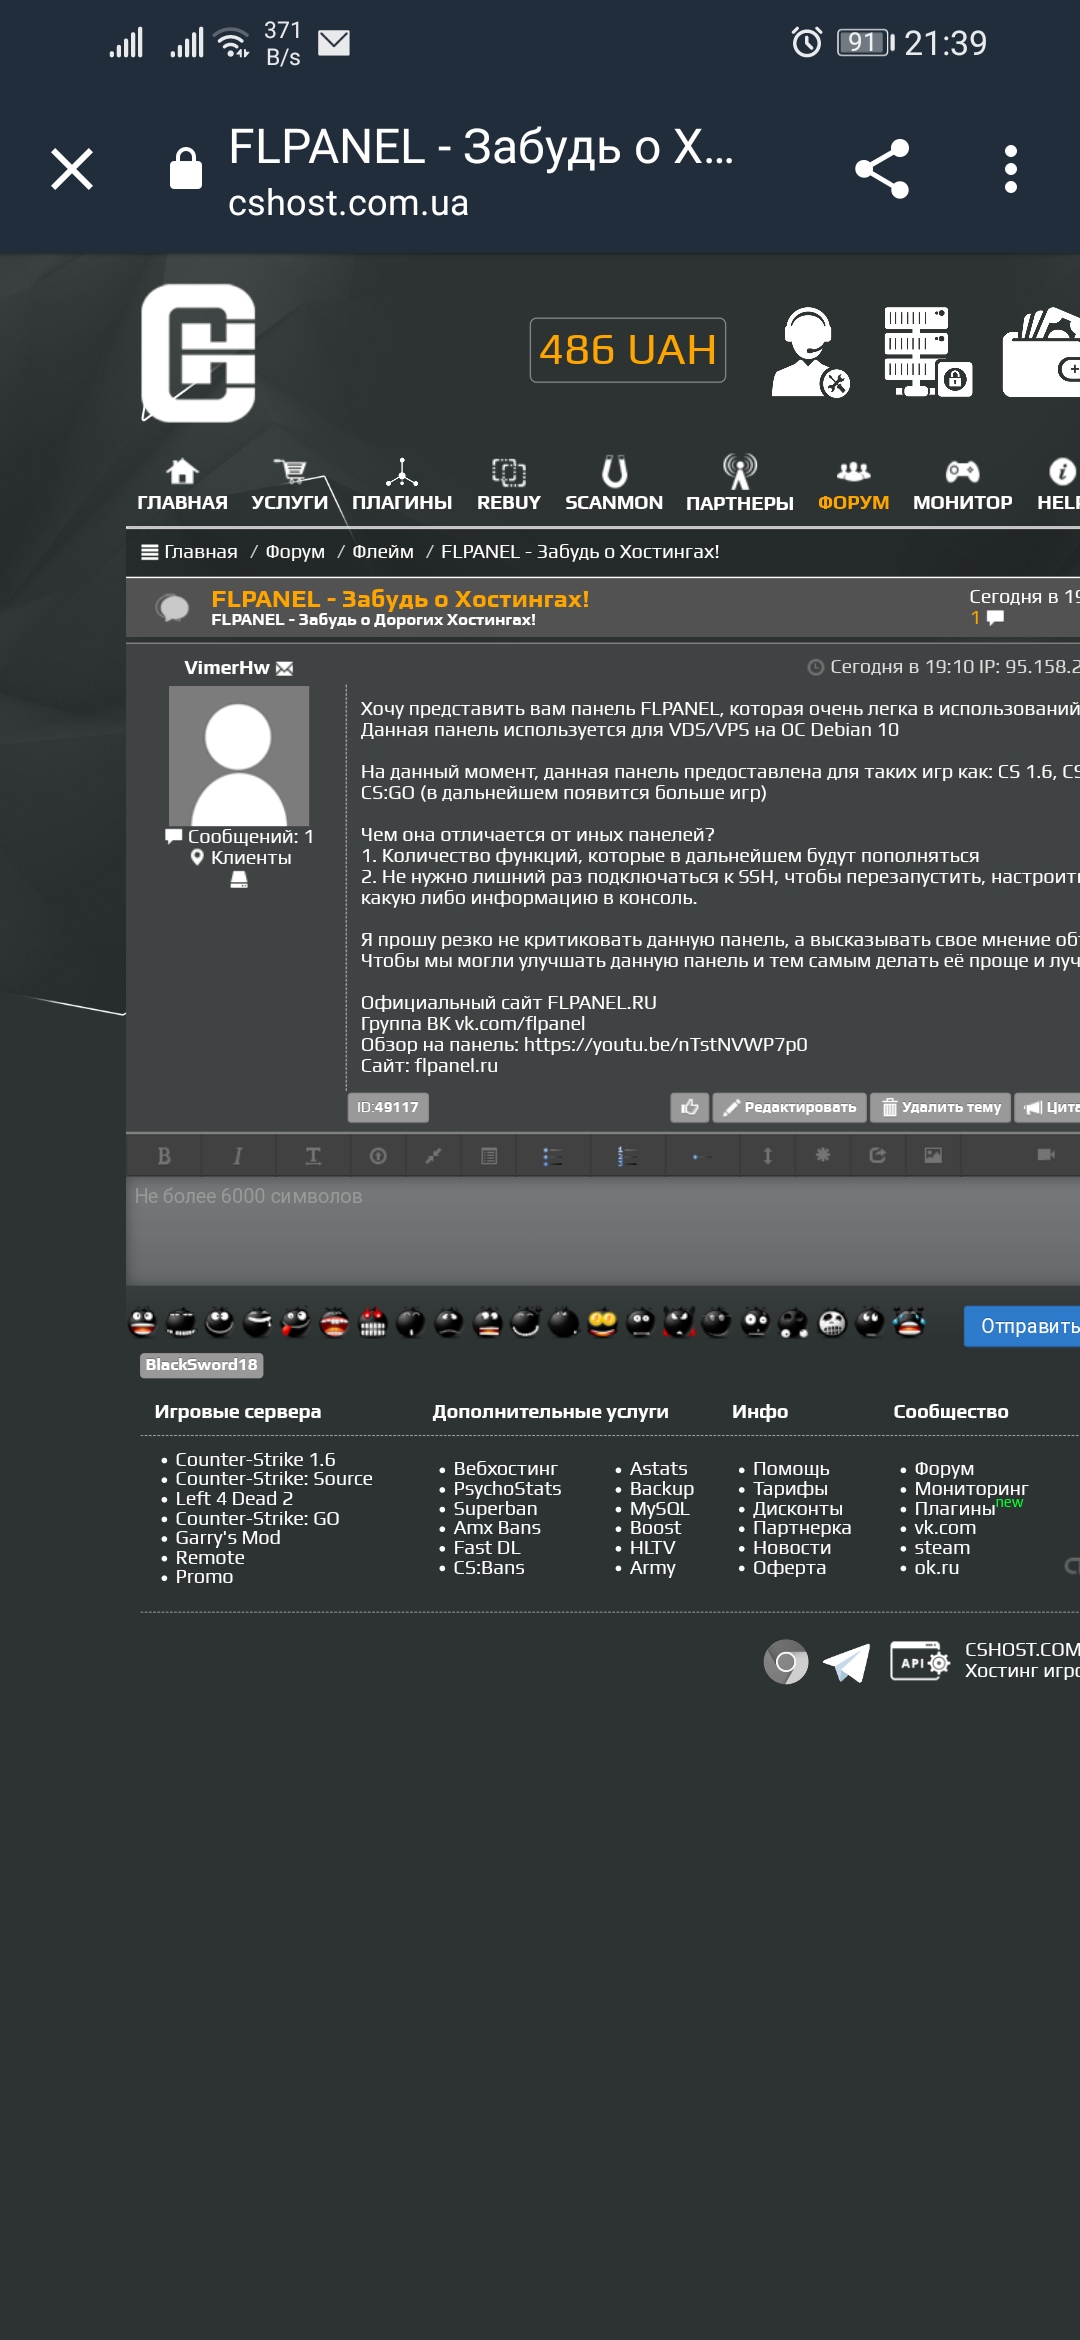The width and height of the screenshot is (1080, 2340).
Task: Click the Chrome icon in footer
Action: pos(786,1662)
